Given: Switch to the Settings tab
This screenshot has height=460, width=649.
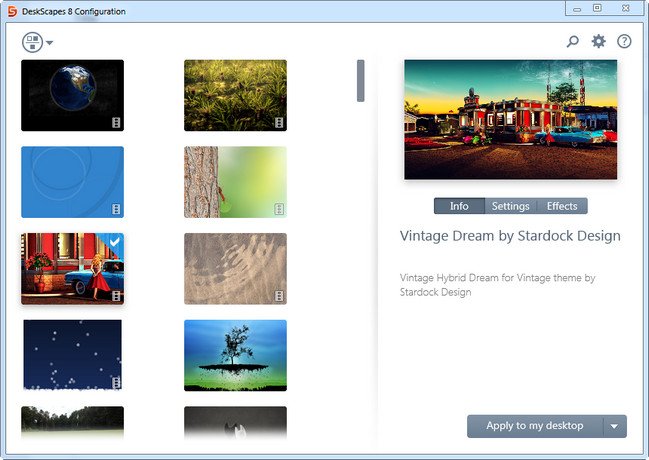Looking at the screenshot, I should click(510, 206).
